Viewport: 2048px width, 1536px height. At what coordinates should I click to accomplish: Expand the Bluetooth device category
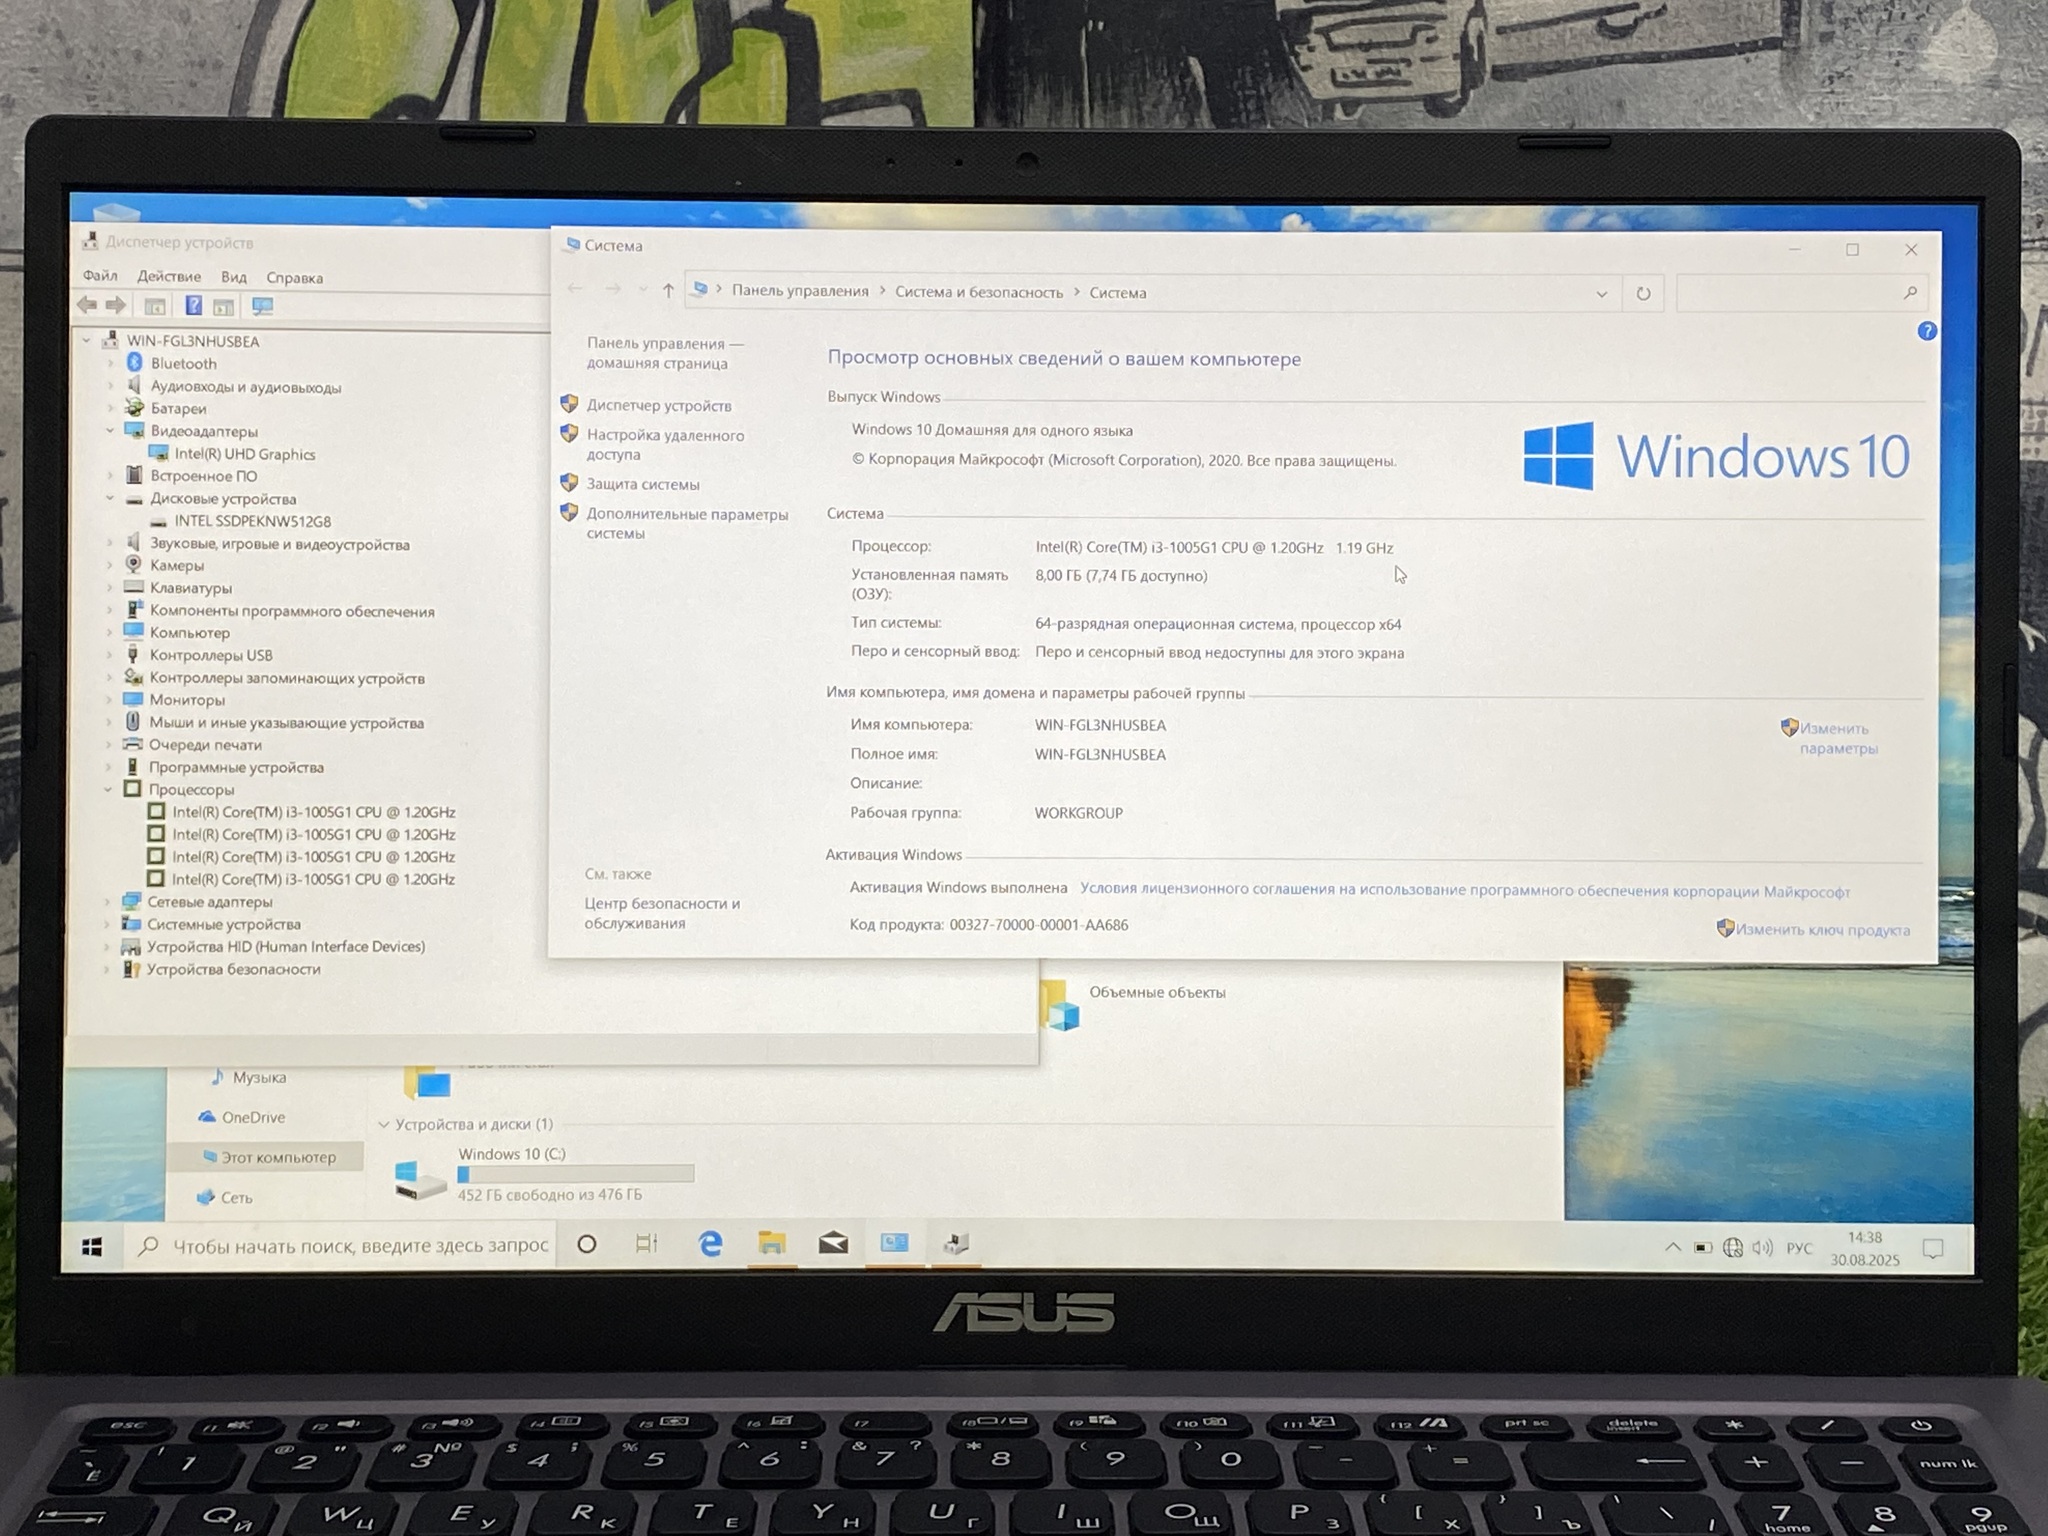(x=111, y=364)
